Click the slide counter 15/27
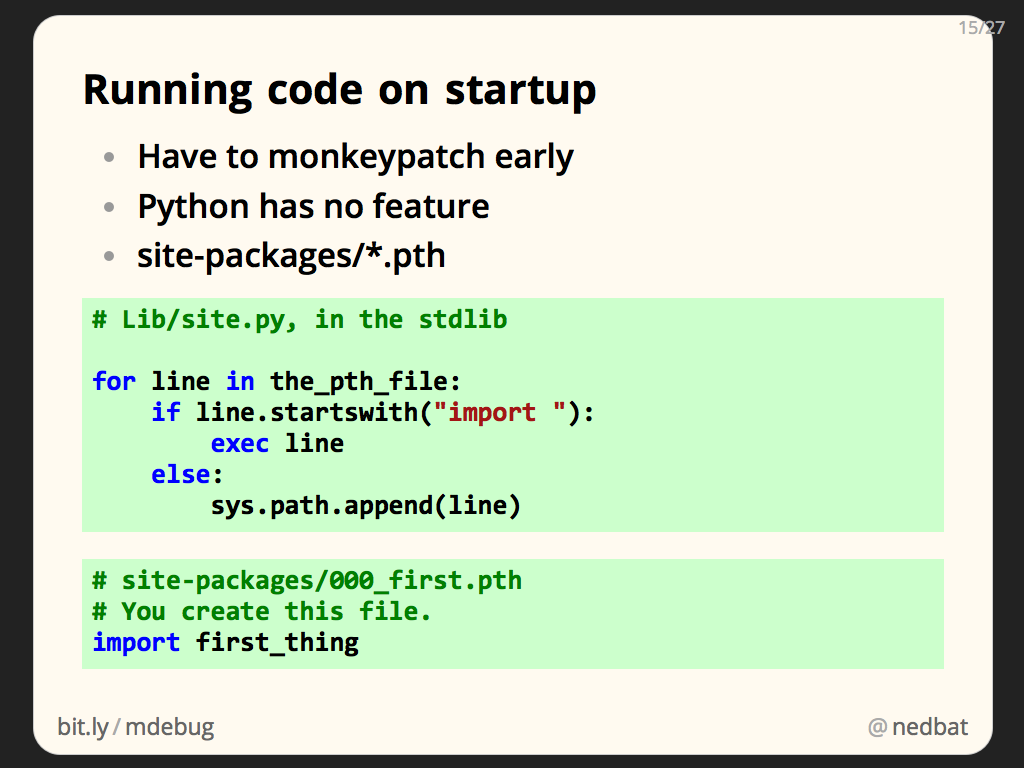 click(x=982, y=27)
